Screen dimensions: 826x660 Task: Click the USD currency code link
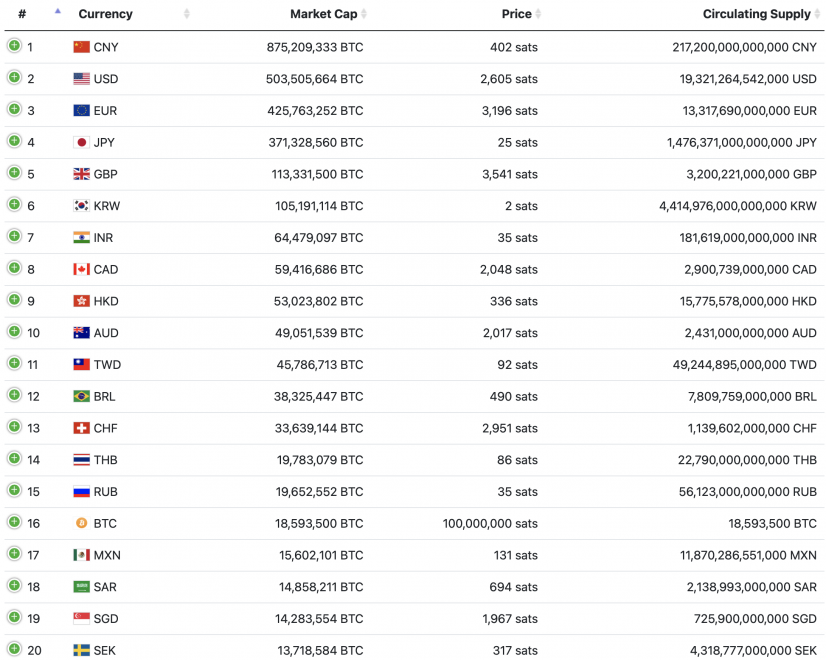tap(103, 78)
